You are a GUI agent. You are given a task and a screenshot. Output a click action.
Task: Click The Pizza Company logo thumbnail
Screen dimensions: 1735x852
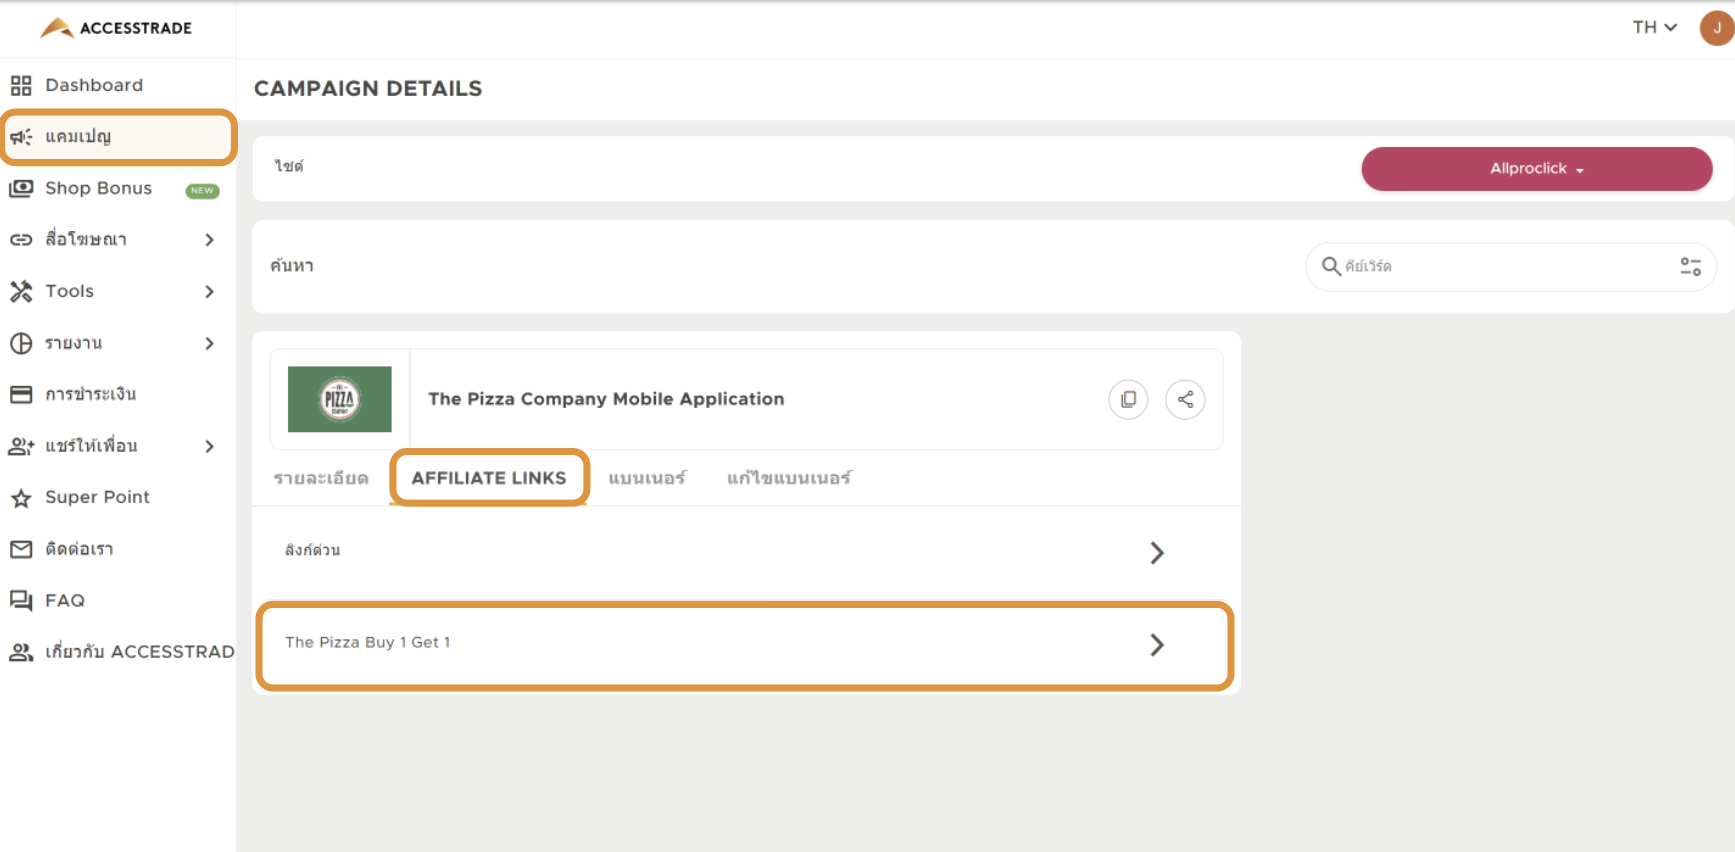tap(340, 399)
